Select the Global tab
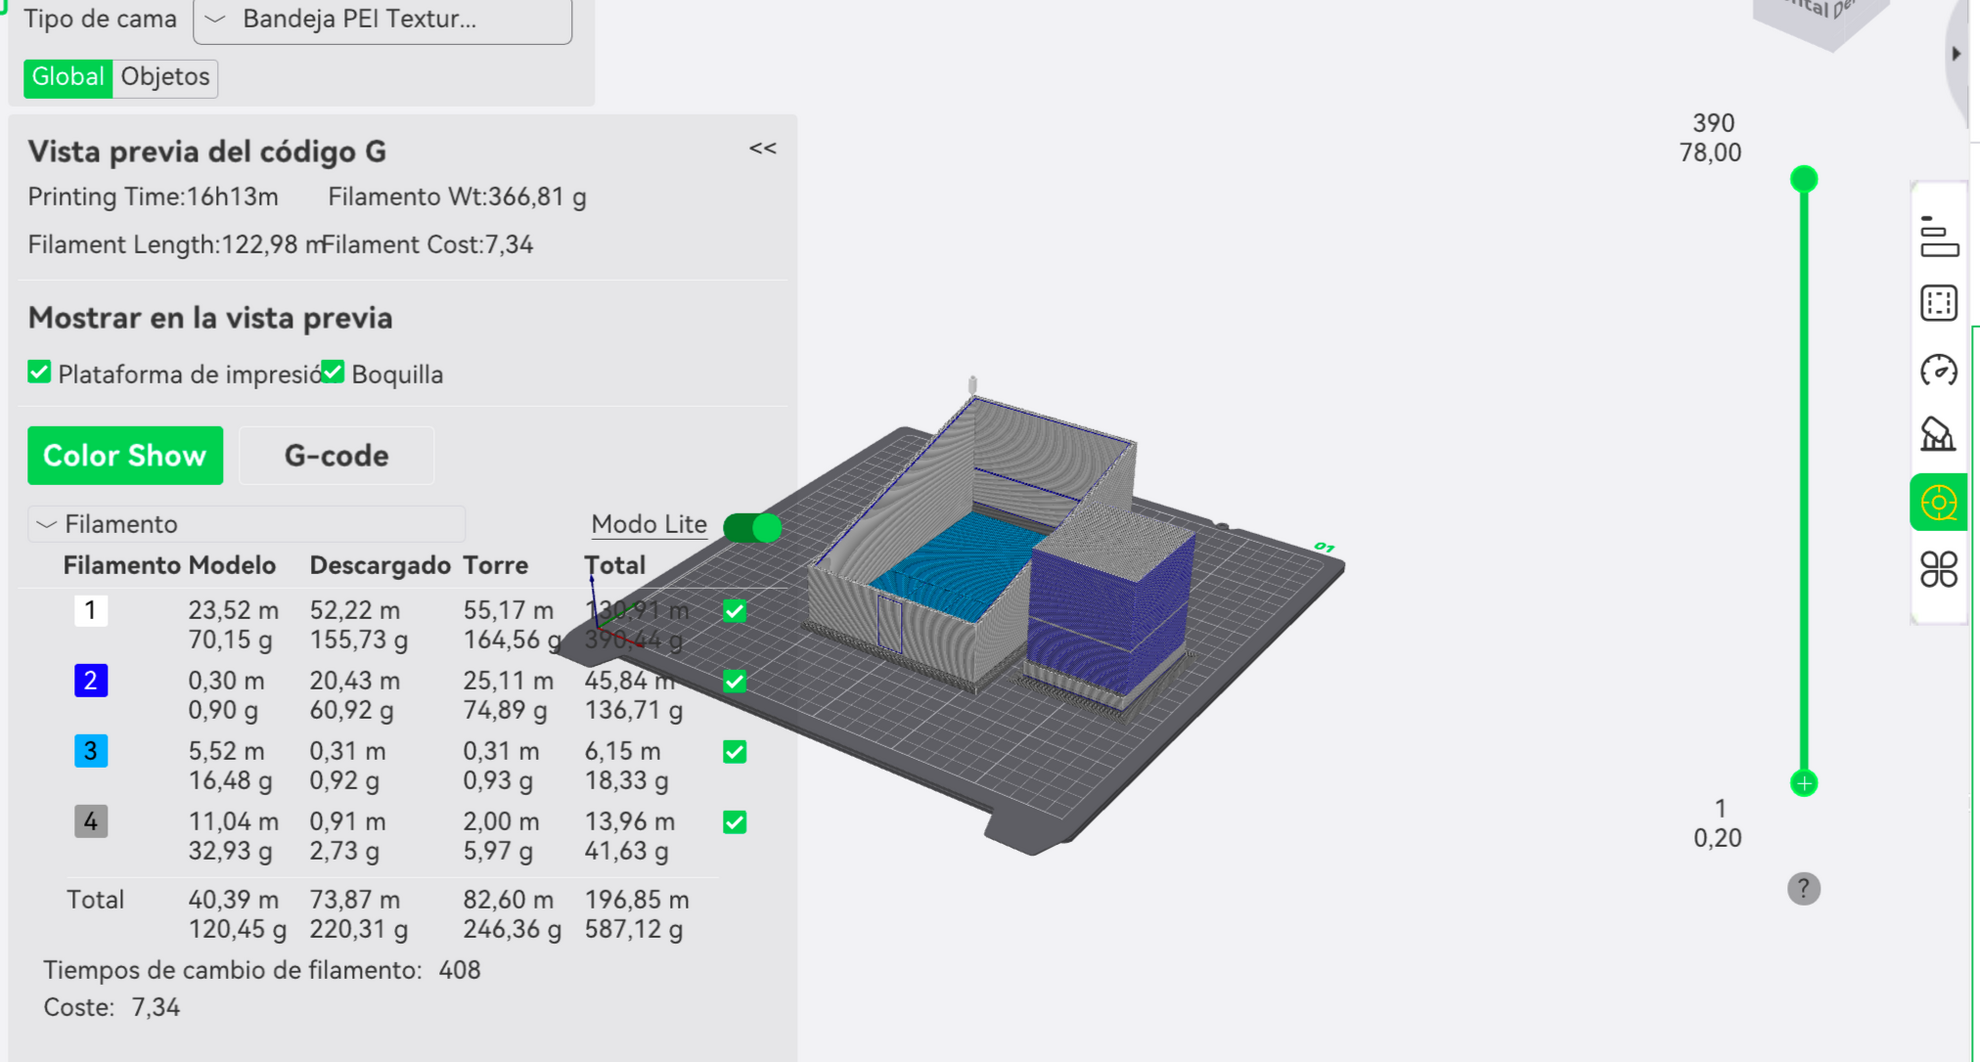Image resolution: width=1980 pixels, height=1062 pixels. 68,77
